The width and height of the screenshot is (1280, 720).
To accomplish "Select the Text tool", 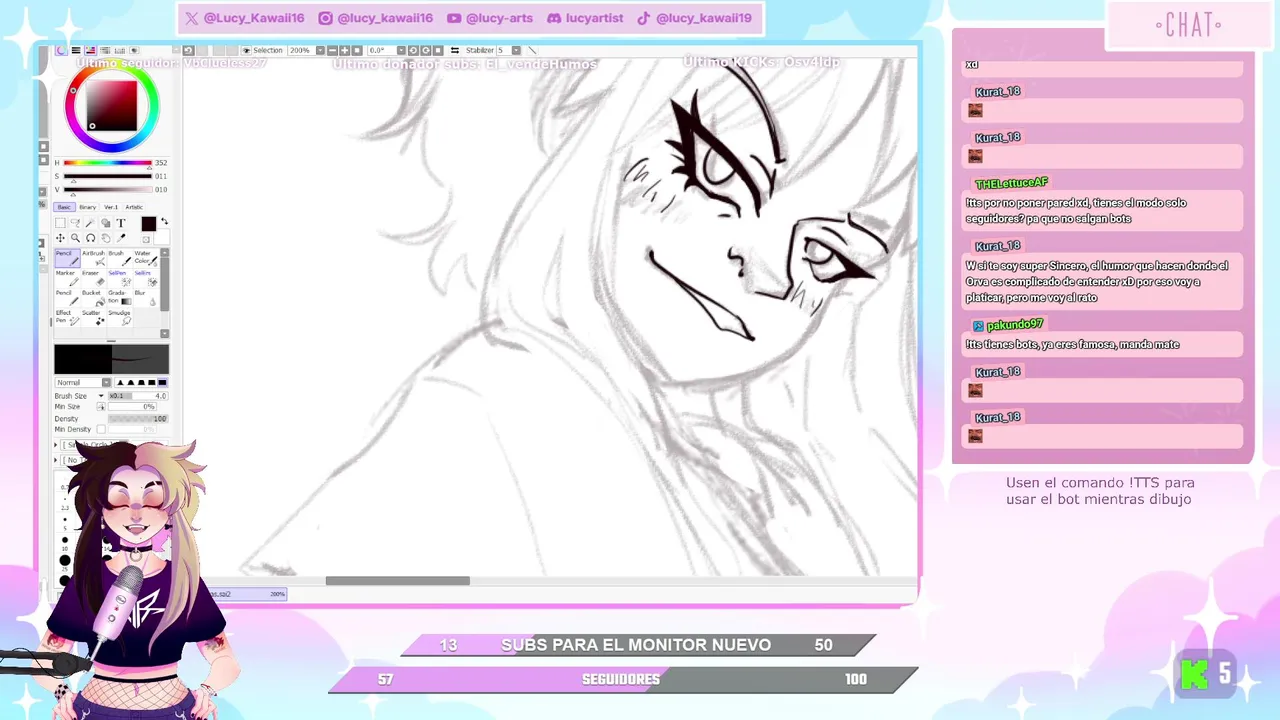I will coord(121,223).
